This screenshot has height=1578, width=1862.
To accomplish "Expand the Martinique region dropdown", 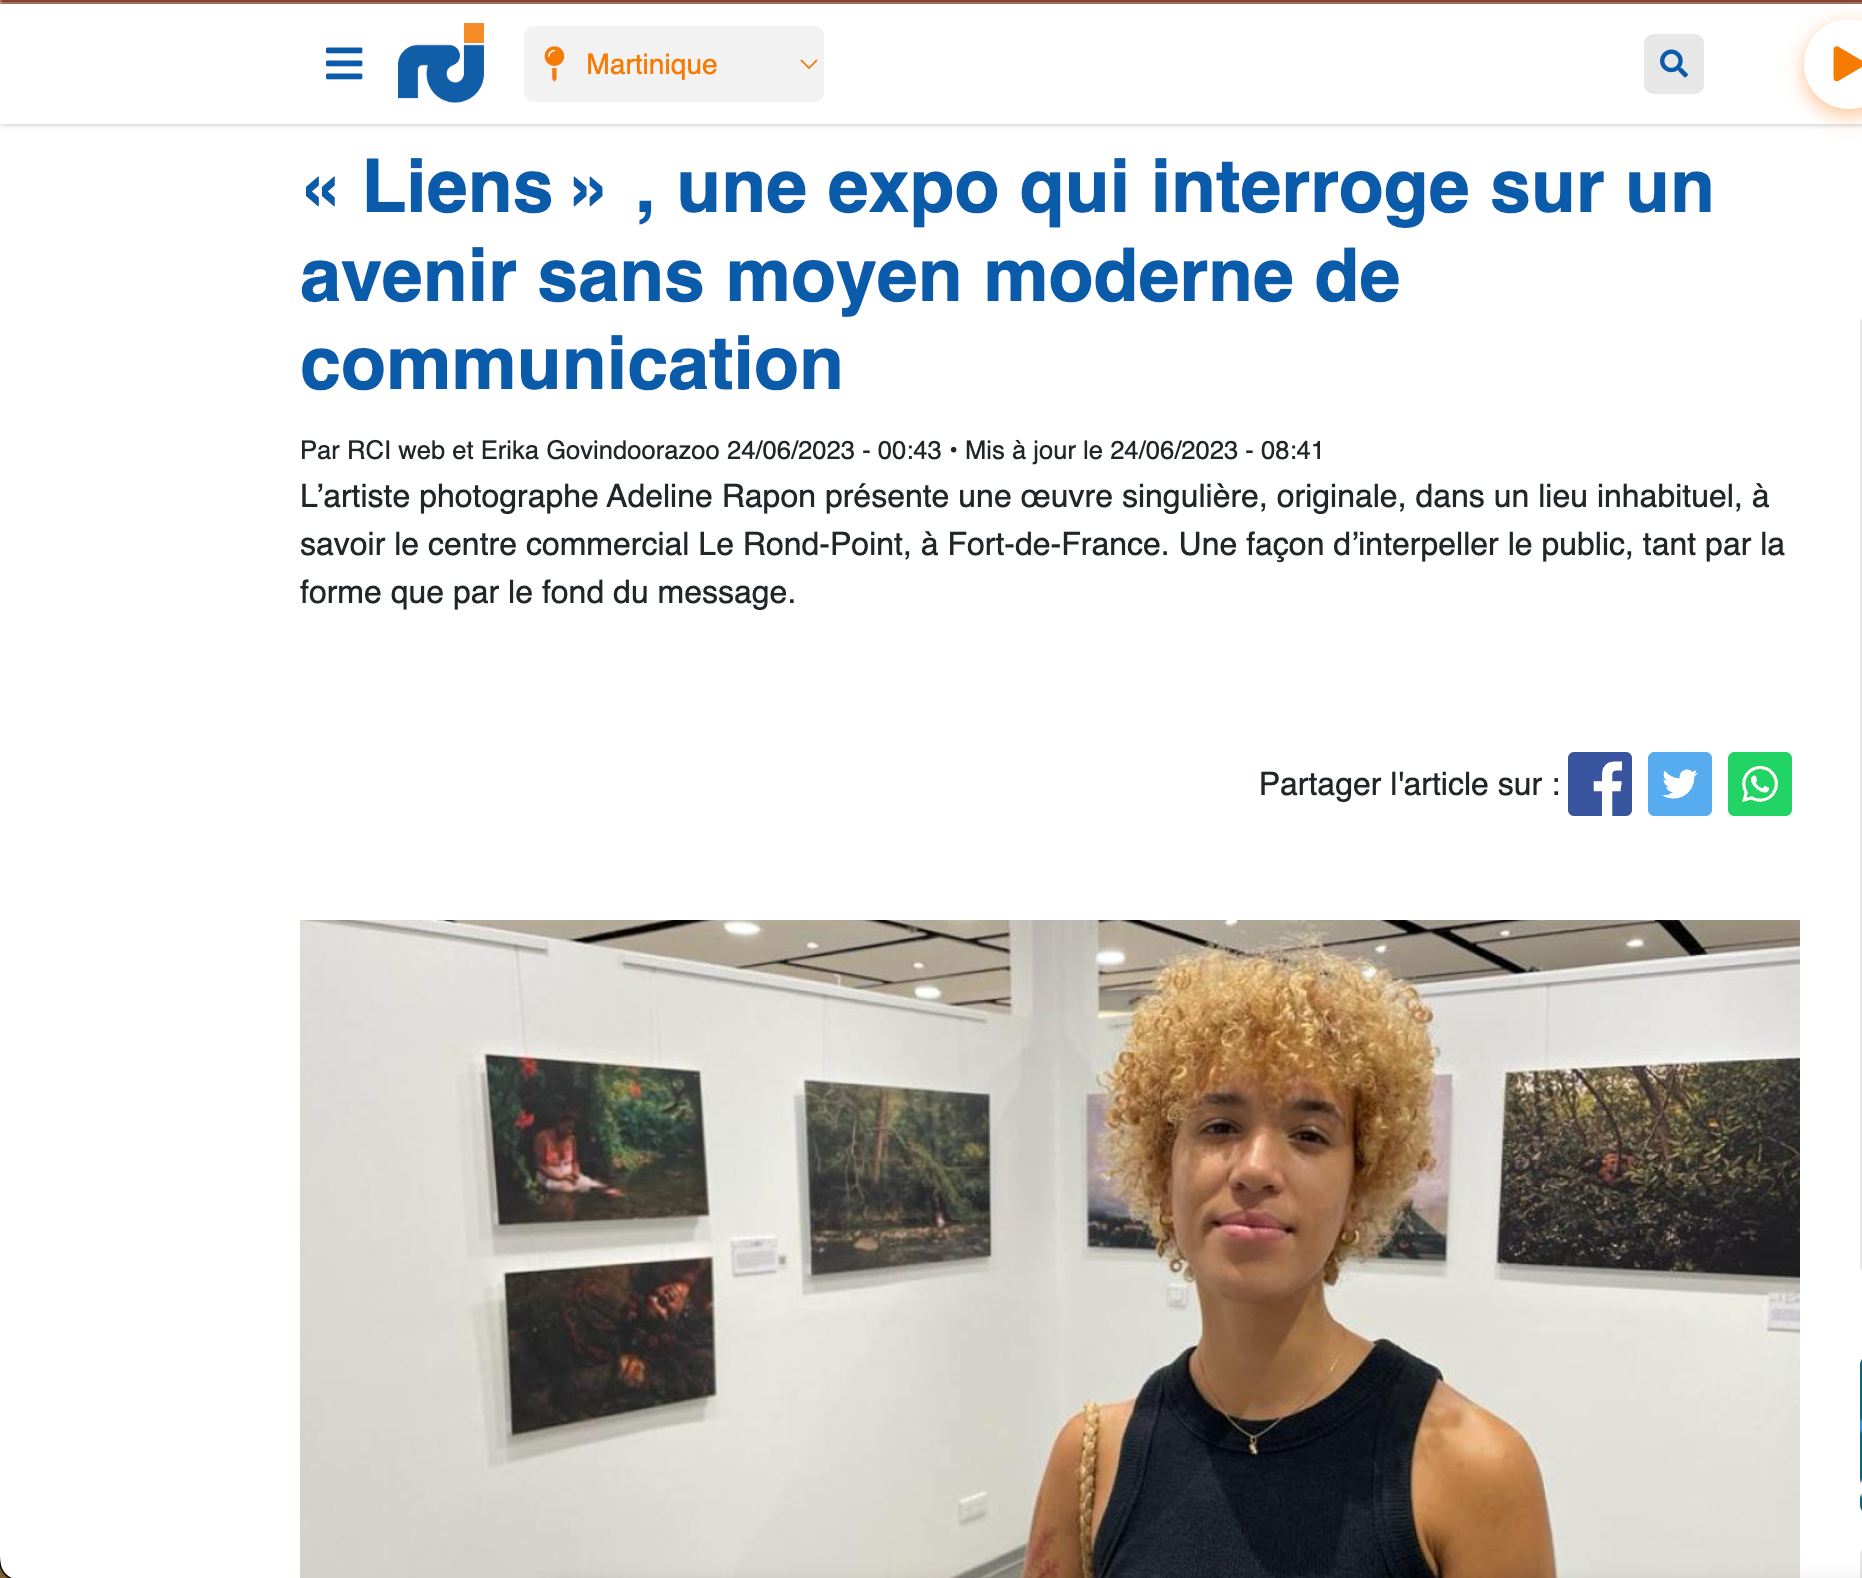I will 674,64.
